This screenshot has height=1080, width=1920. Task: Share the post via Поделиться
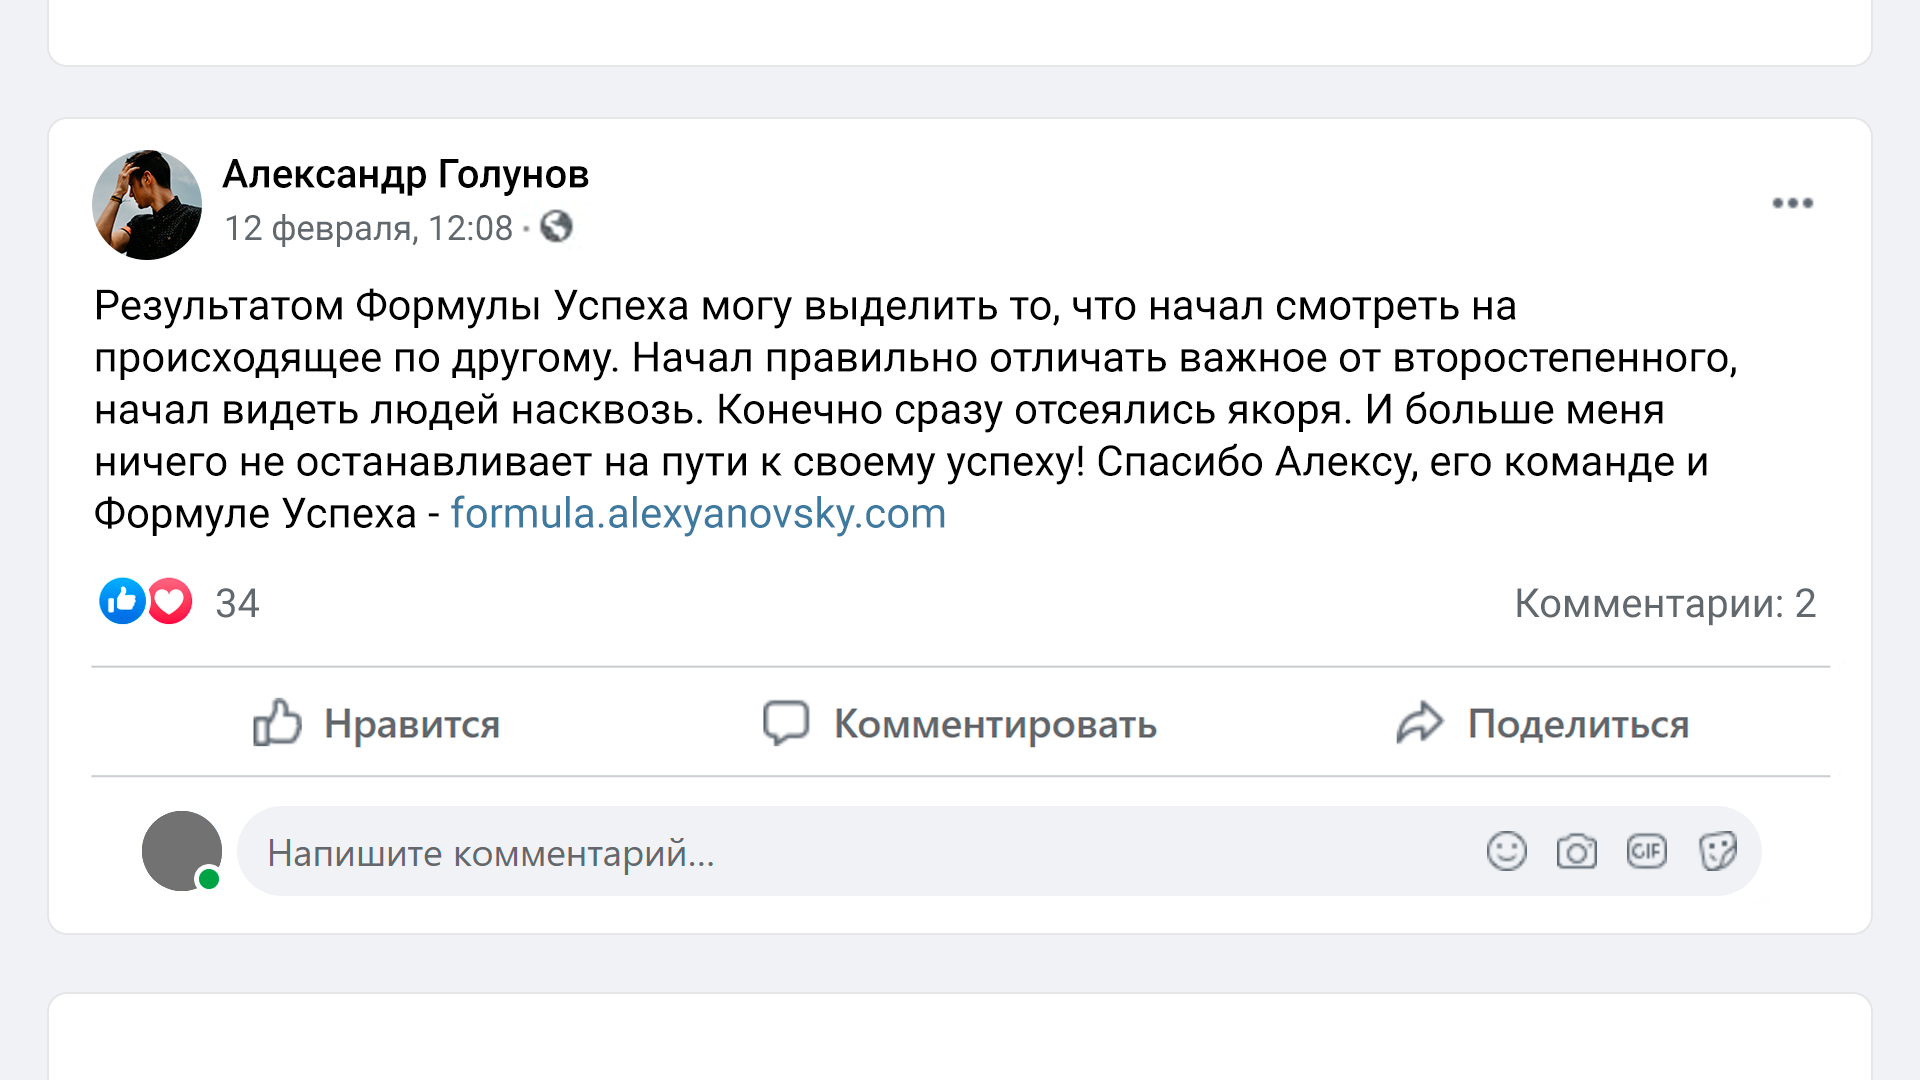click(x=1543, y=723)
